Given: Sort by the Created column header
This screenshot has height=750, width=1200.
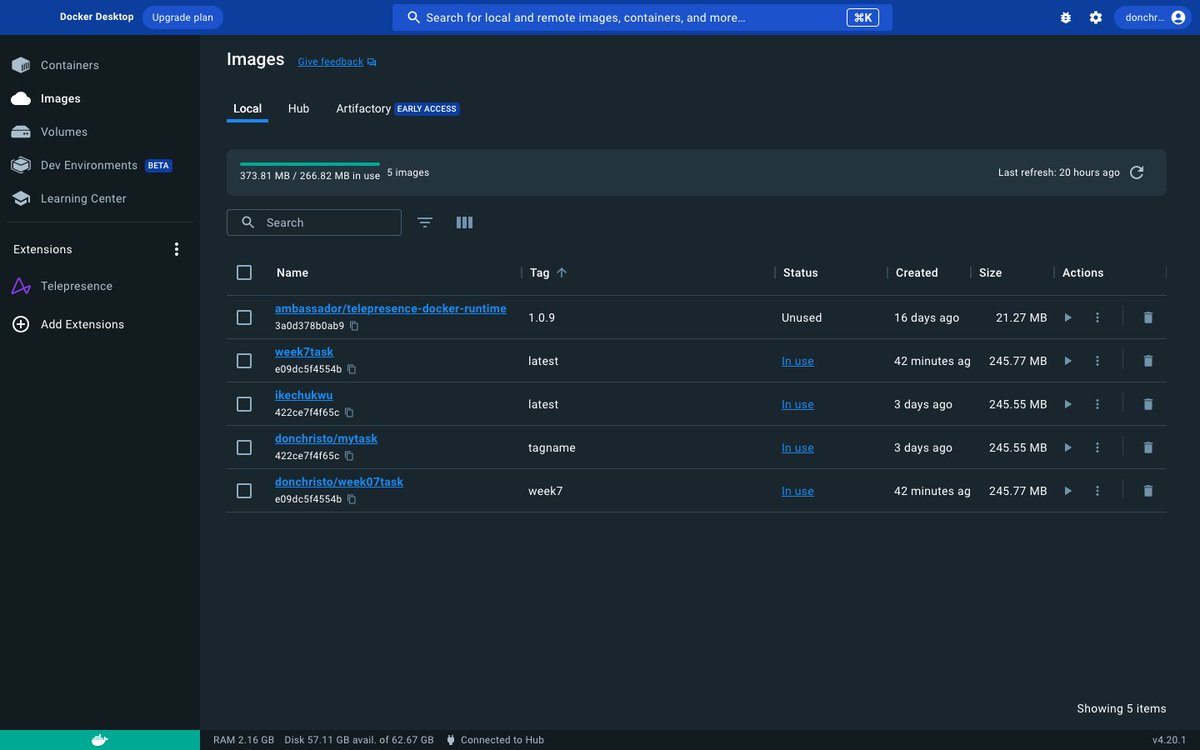Looking at the screenshot, I should [917, 272].
